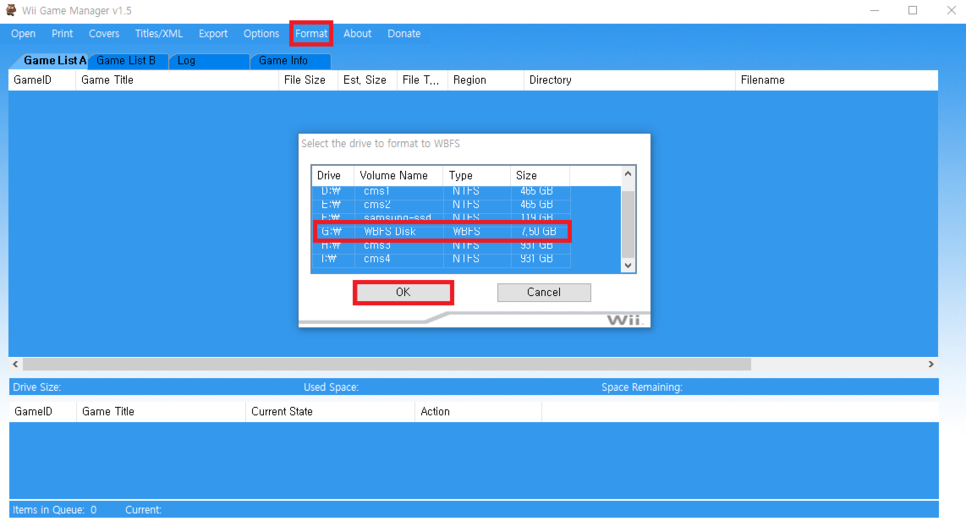Click the queue Game Title column header
966x527 pixels.
click(161, 412)
